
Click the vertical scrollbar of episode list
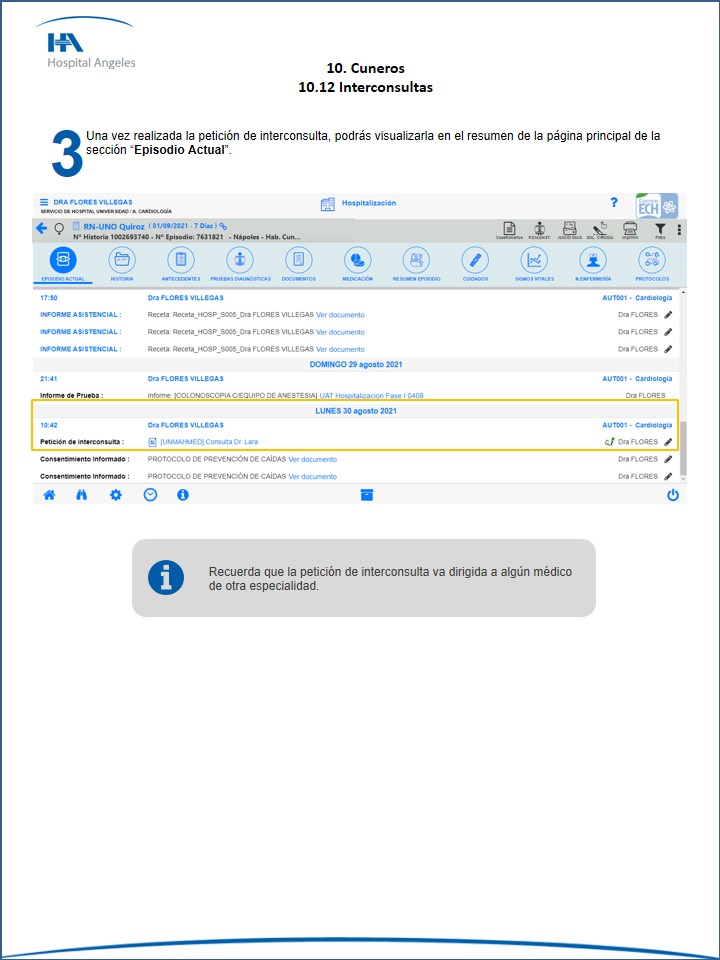(x=684, y=440)
